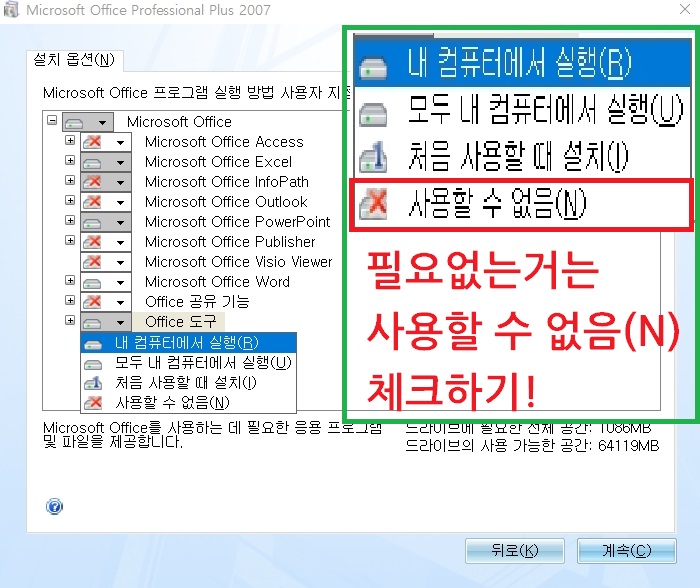Expand the Microsoft Office Word node

pyautogui.click(x=70, y=280)
